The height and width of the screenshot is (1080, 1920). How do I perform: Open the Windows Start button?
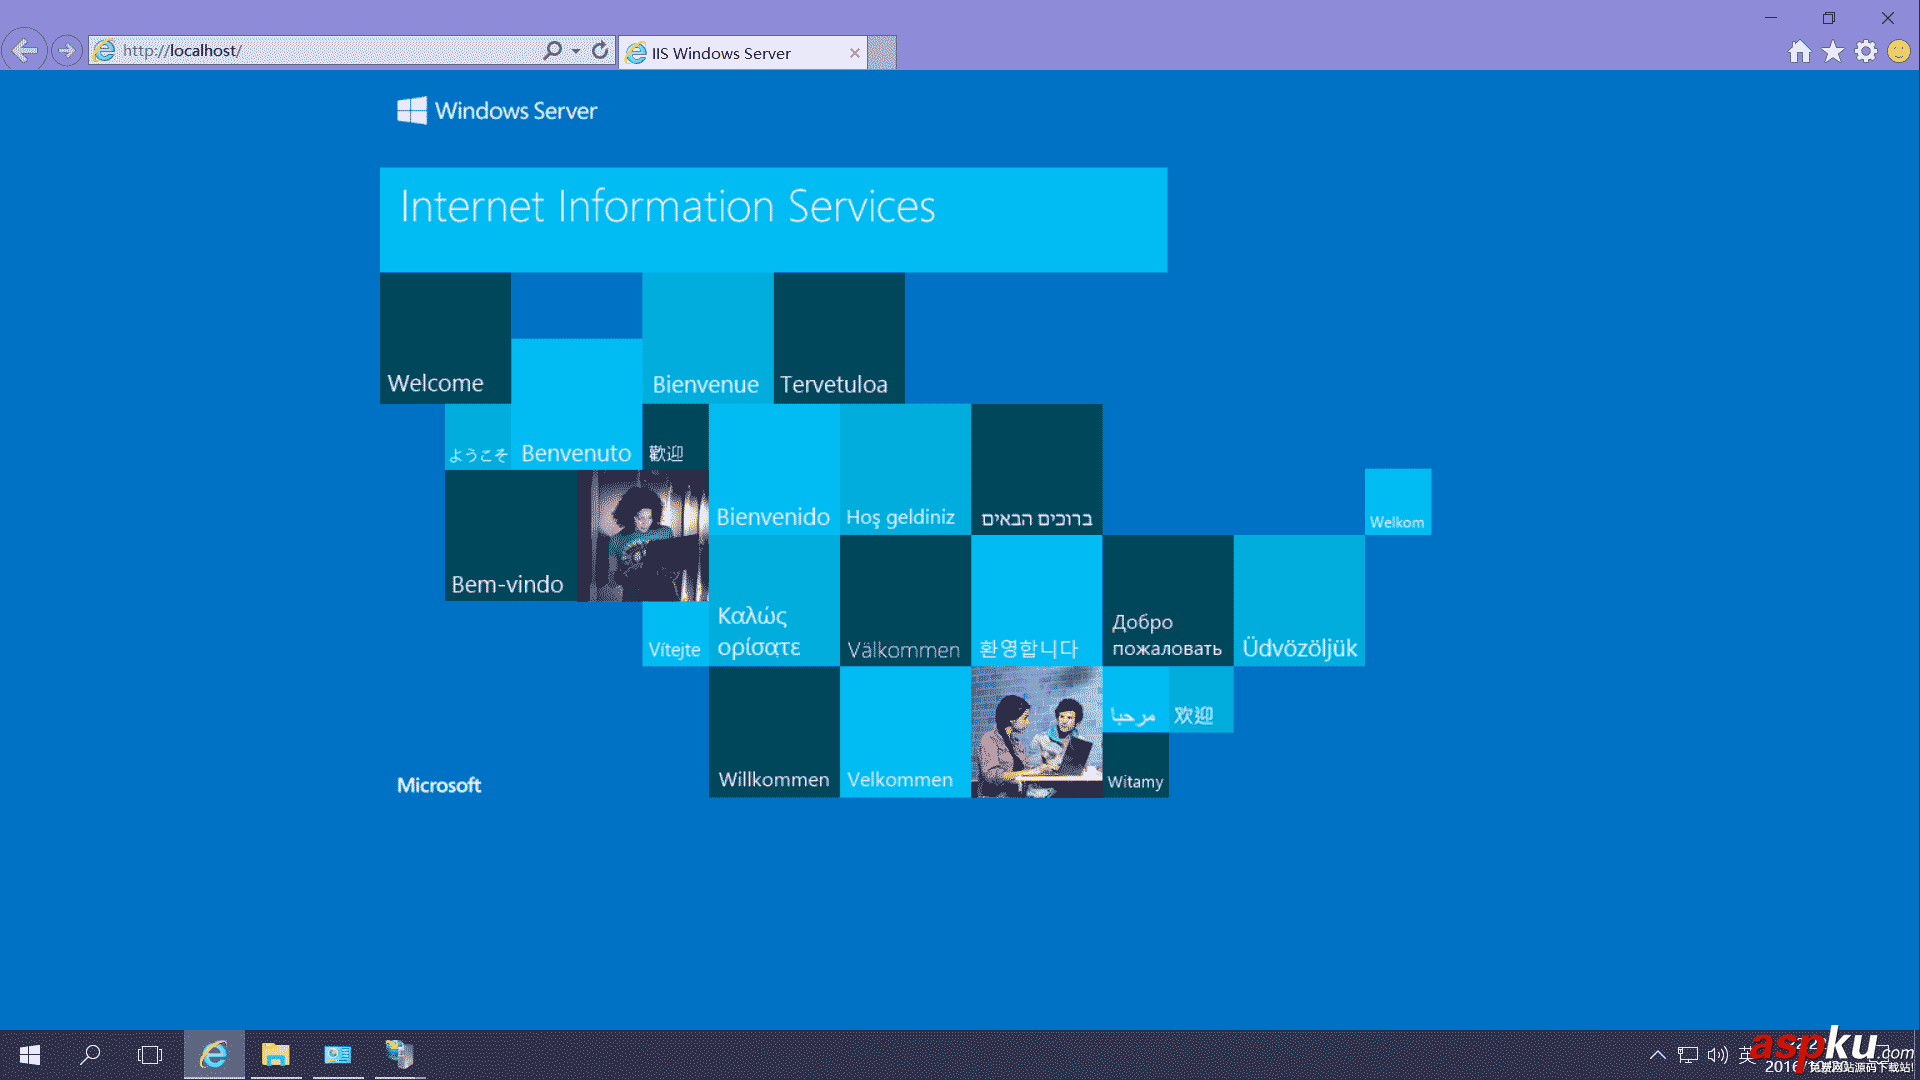click(30, 1055)
